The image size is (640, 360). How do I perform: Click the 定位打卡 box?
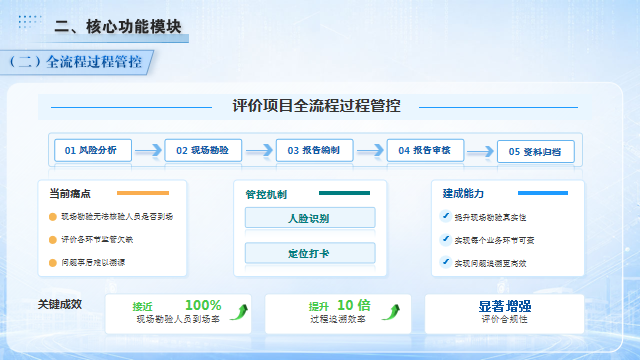(310, 253)
